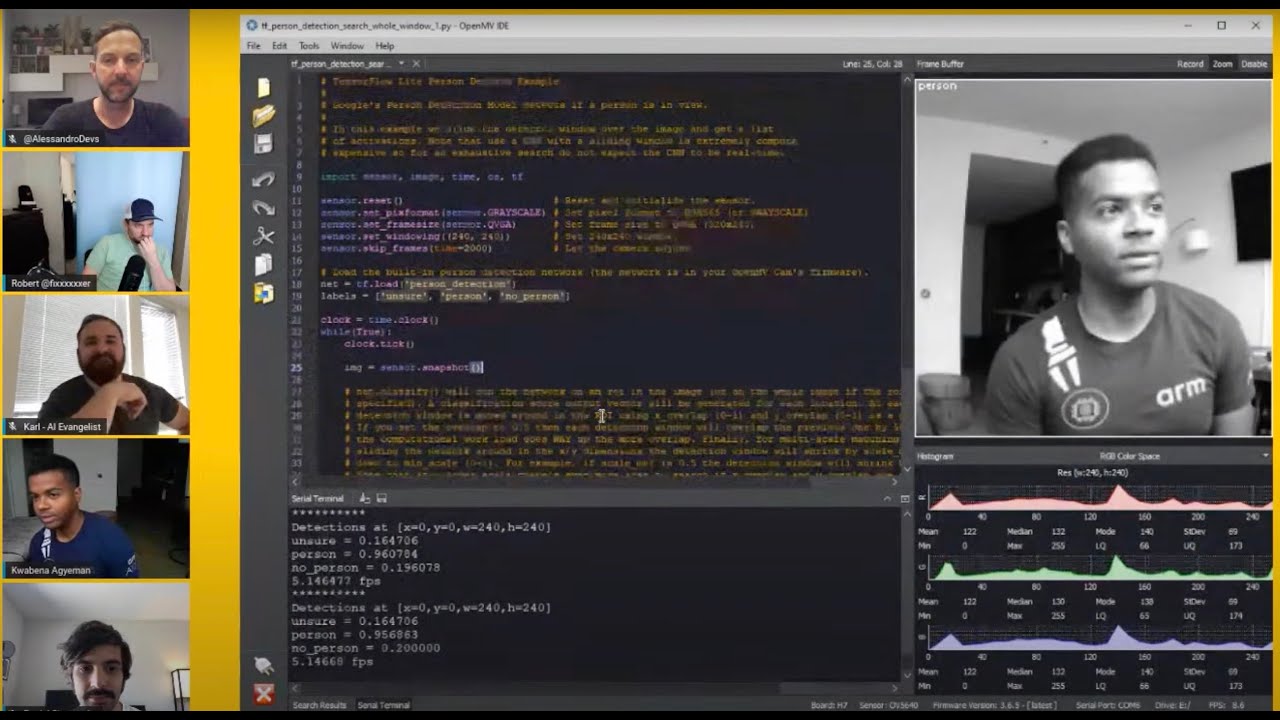This screenshot has height=720, width=1280.
Task: Create a new file from the sidebar
Action: (x=263, y=88)
